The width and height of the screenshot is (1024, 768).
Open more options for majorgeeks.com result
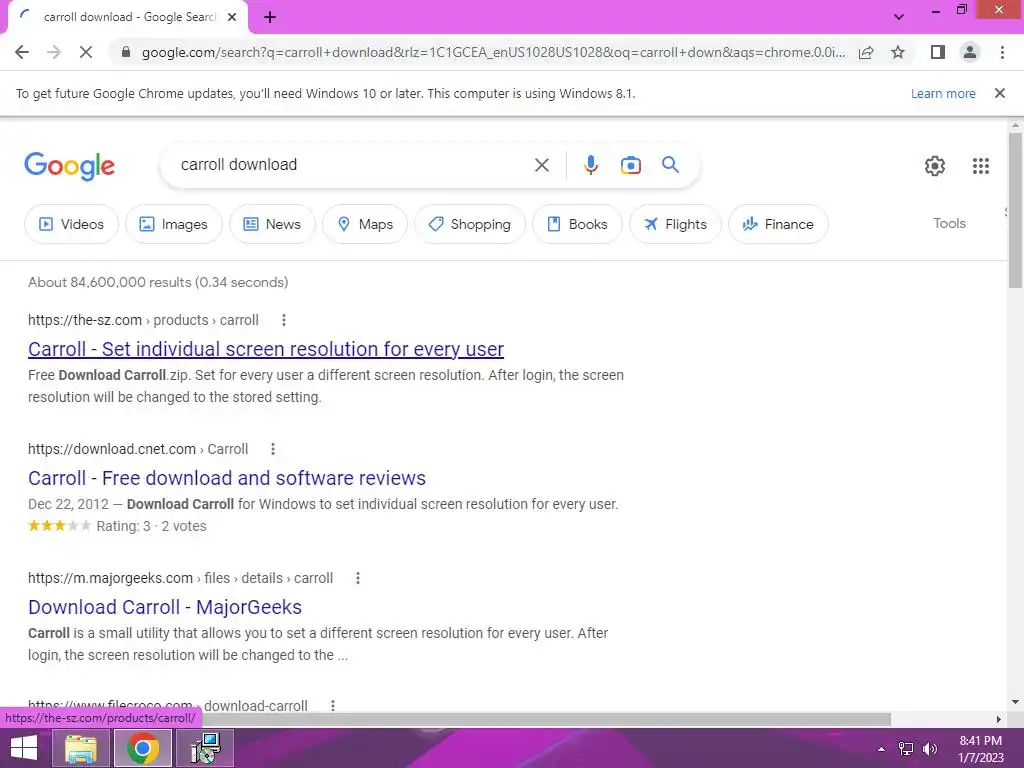tap(358, 578)
